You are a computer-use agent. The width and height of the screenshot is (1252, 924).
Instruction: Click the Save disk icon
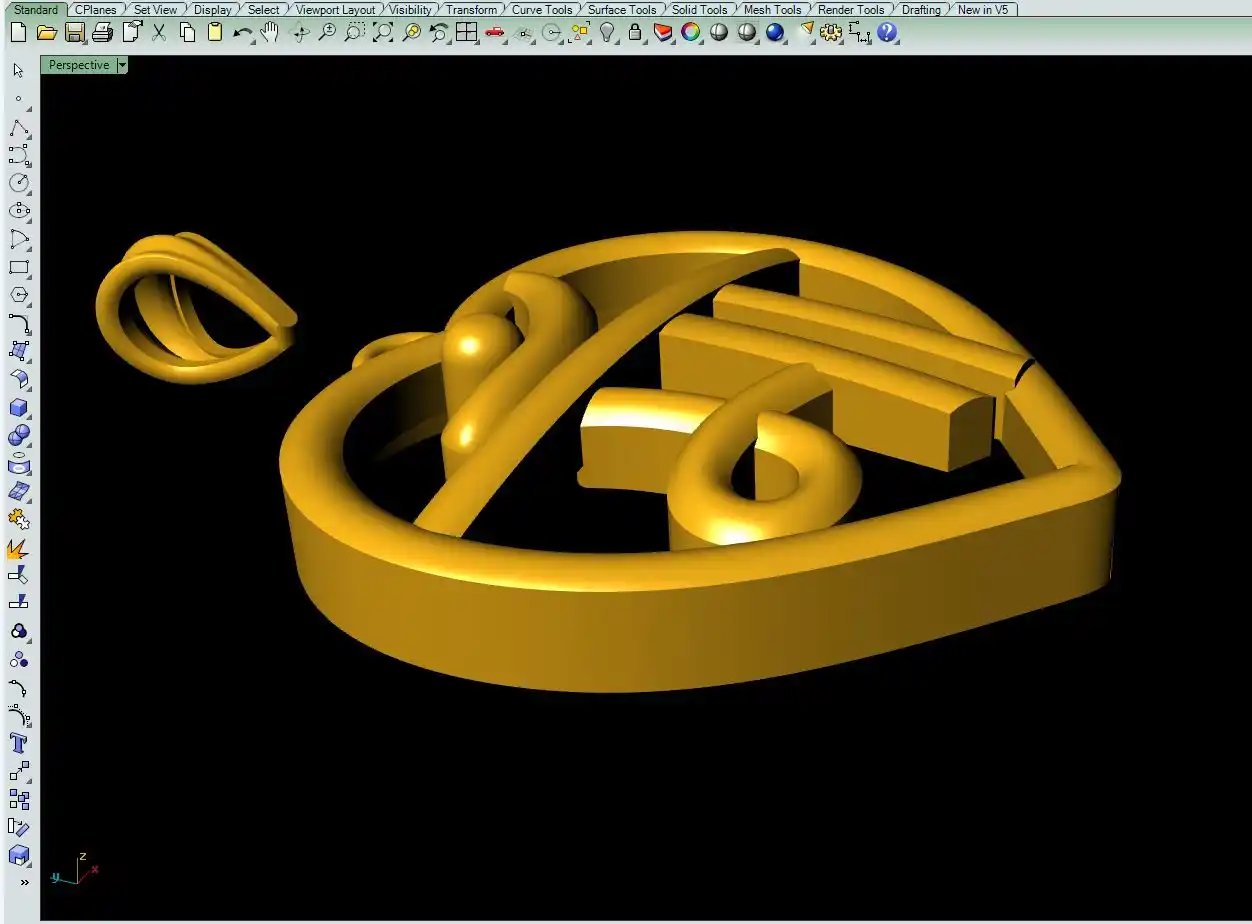click(x=75, y=33)
